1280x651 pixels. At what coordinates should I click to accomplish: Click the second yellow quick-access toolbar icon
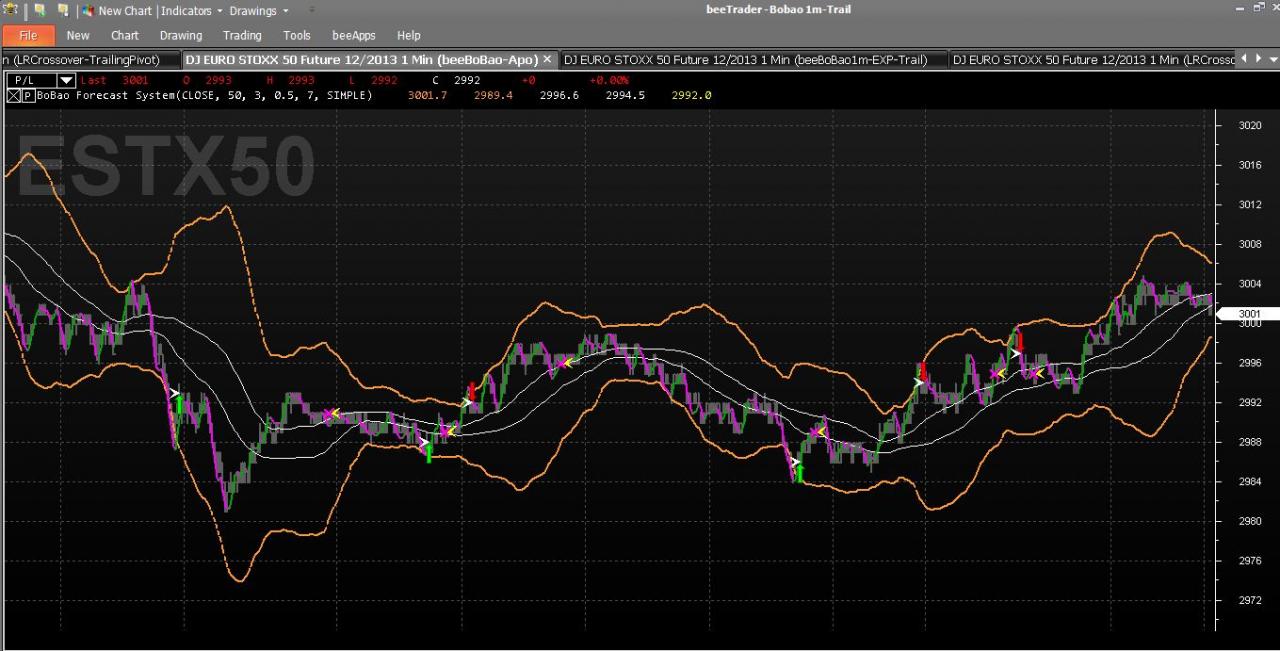point(63,10)
